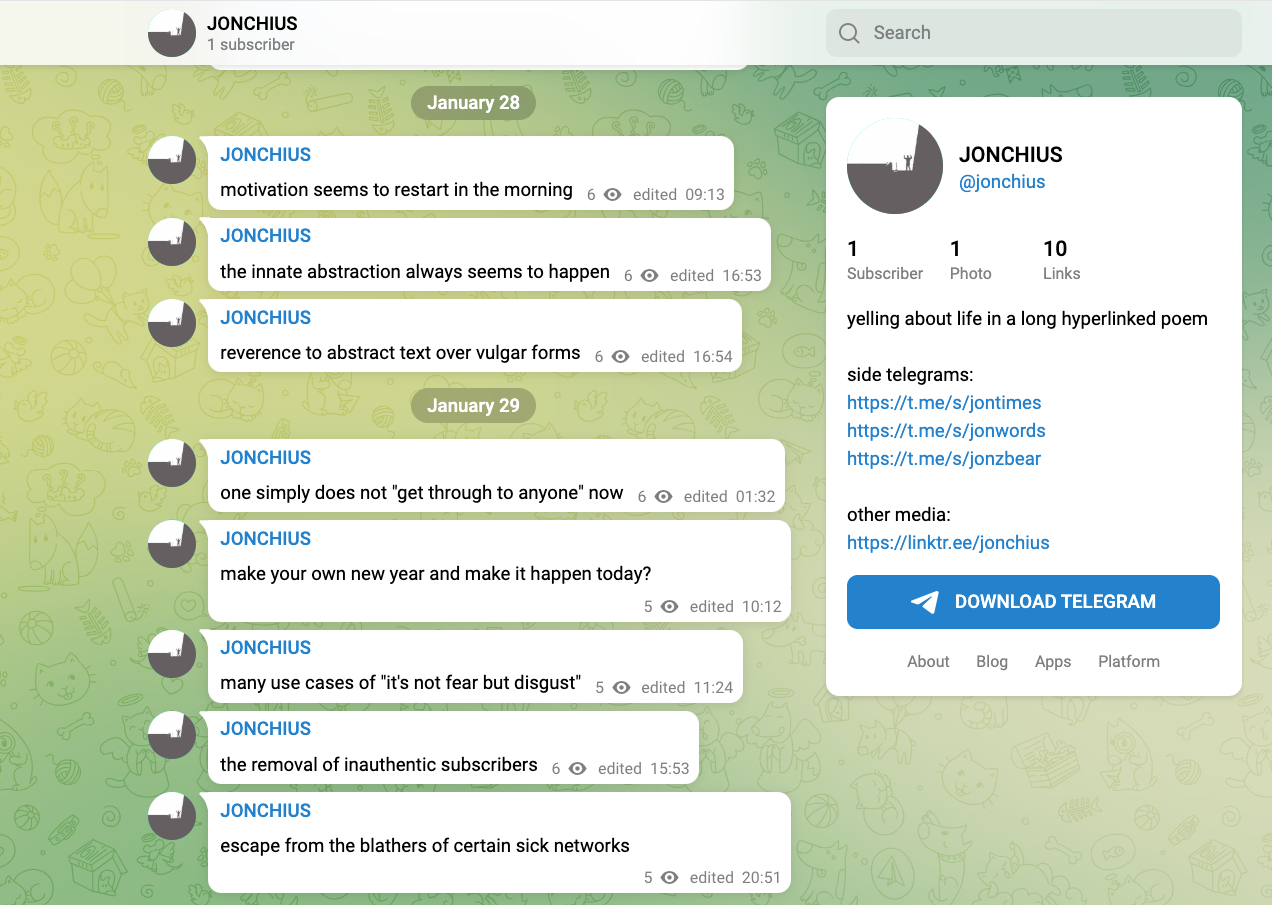Click author name on "motivation seems to restart" message
This screenshot has height=905, width=1272.
click(x=265, y=155)
